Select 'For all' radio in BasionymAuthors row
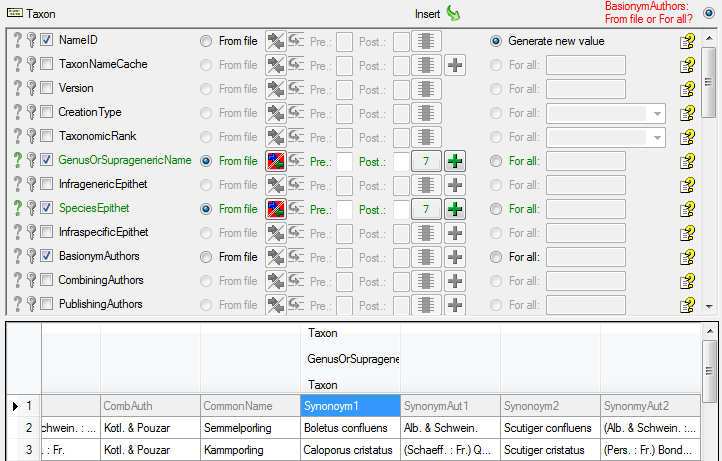 click(x=496, y=257)
